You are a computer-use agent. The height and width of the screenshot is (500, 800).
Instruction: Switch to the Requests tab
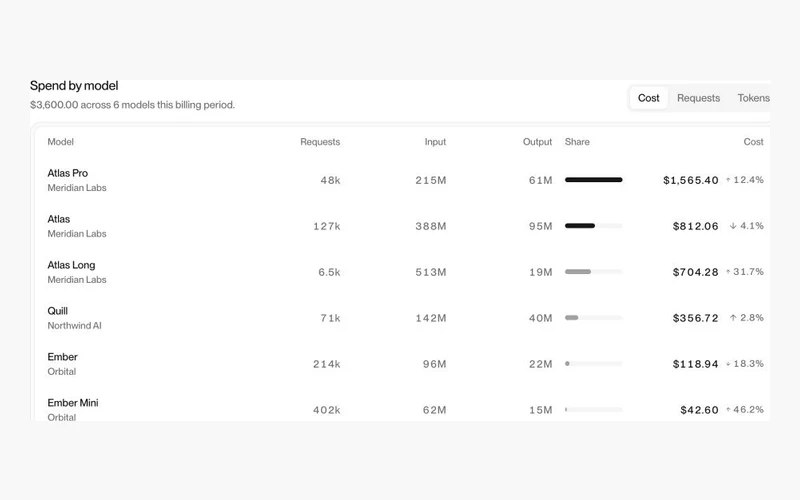tap(698, 98)
